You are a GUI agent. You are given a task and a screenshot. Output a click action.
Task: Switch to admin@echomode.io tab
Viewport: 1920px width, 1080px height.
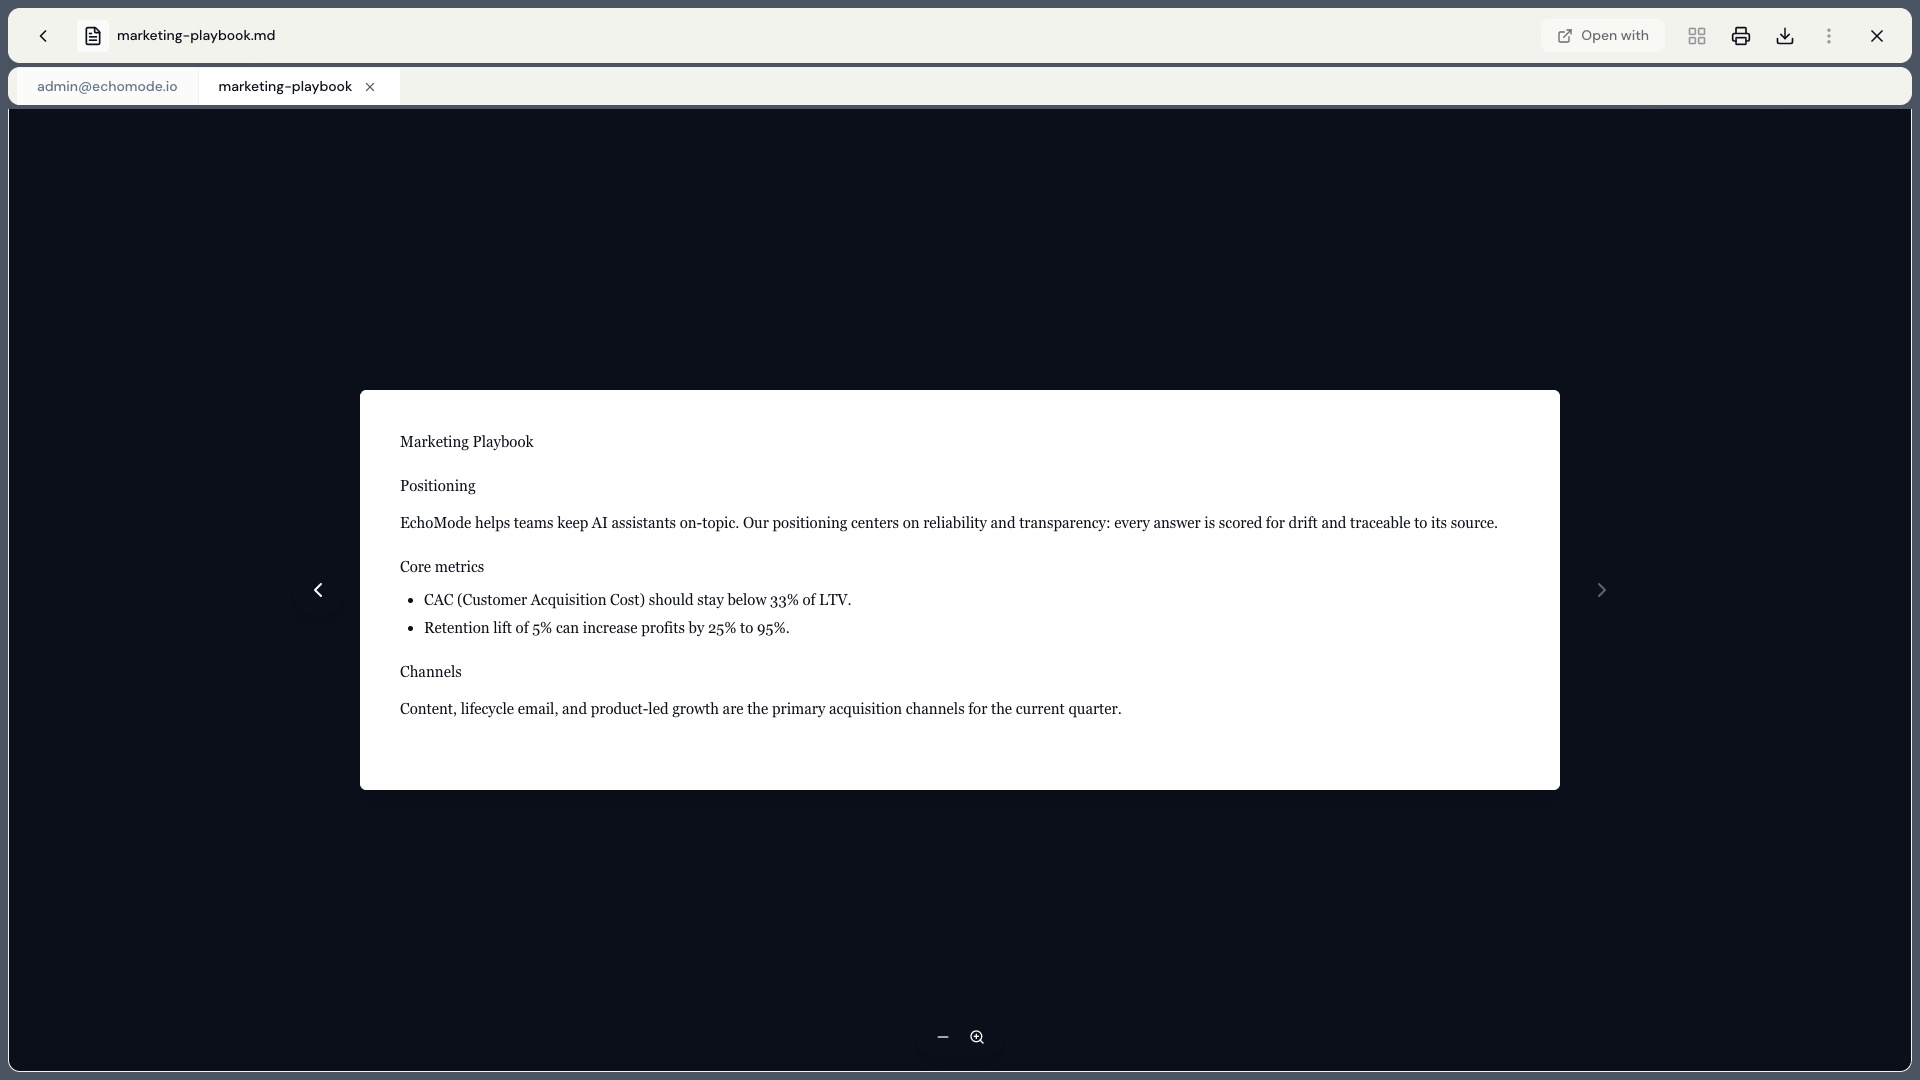point(107,87)
